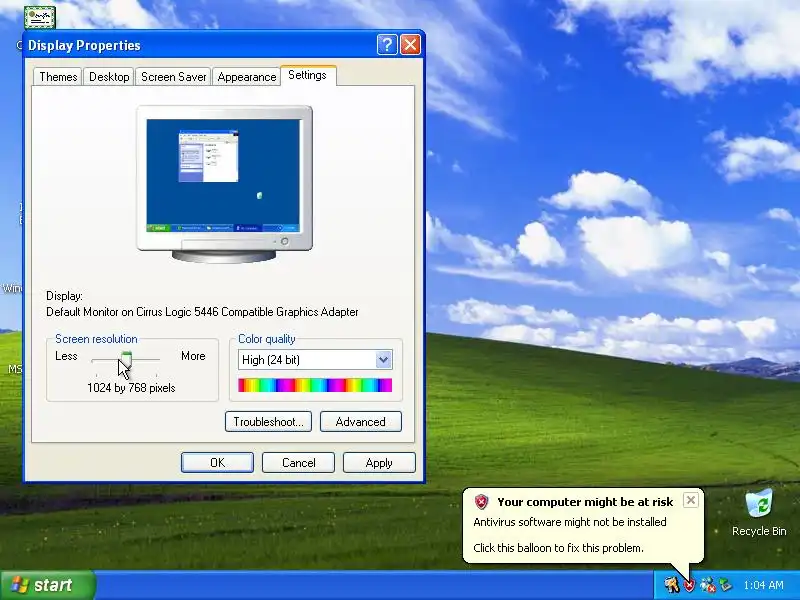Viewport: 800px width, 600px height.
Task: Click the Safely Remove Hardware tray icon
Action: point(725,585)
